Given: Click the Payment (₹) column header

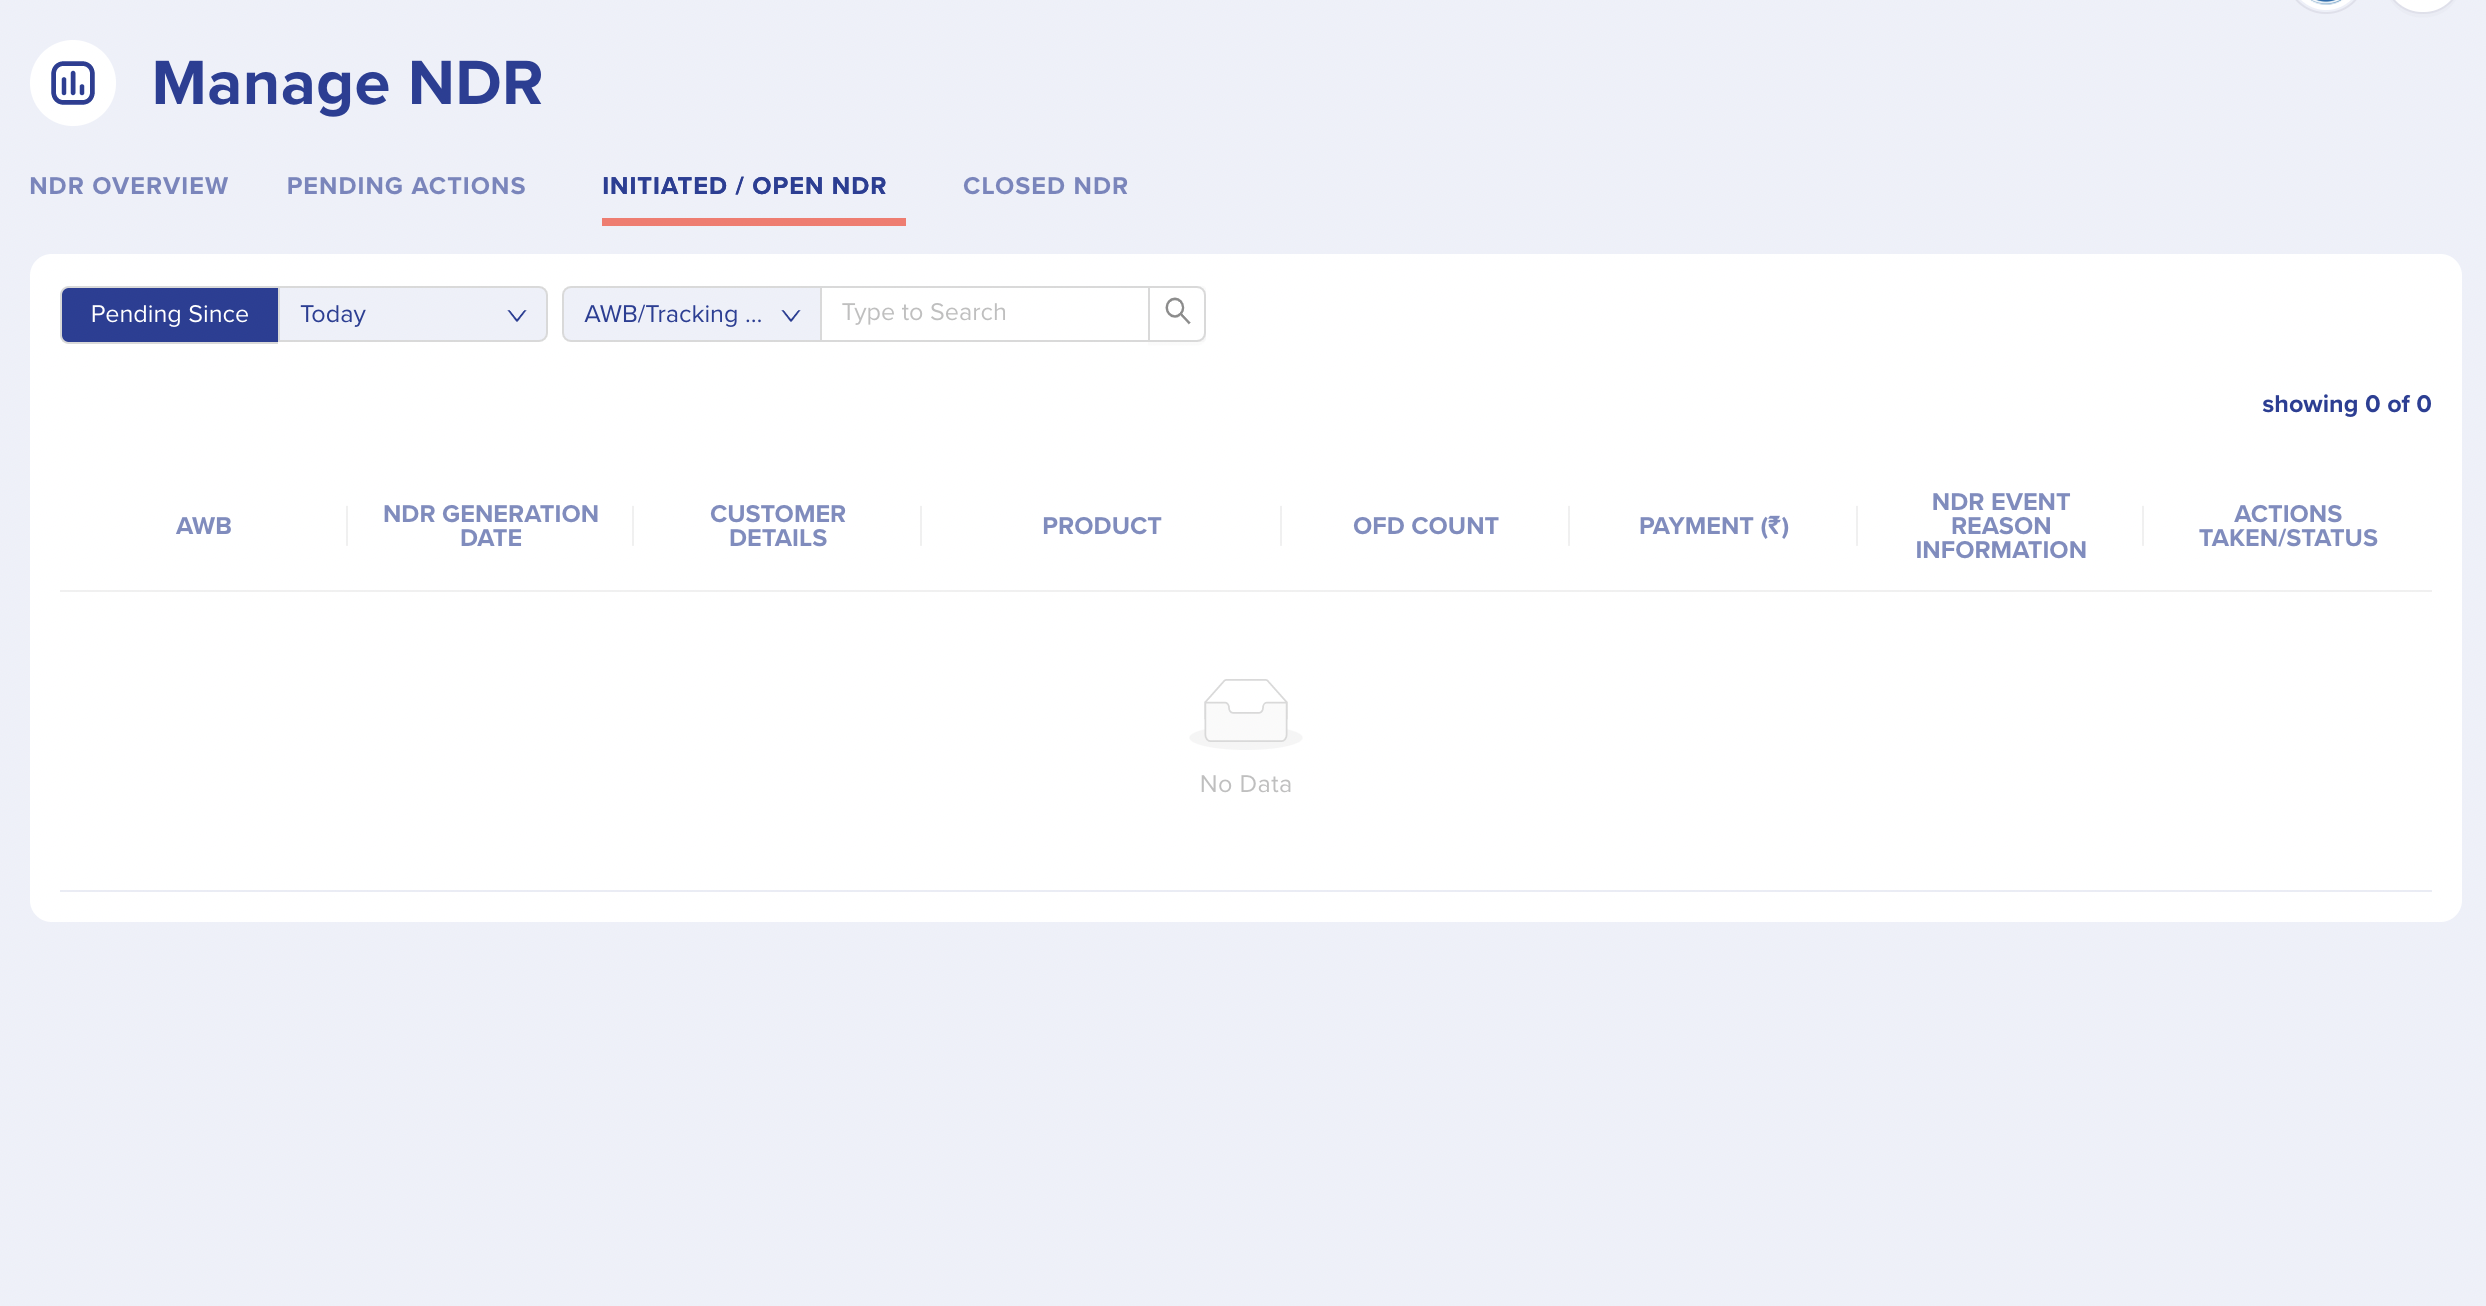Looking at the screenshot, I should point(1713,525).
